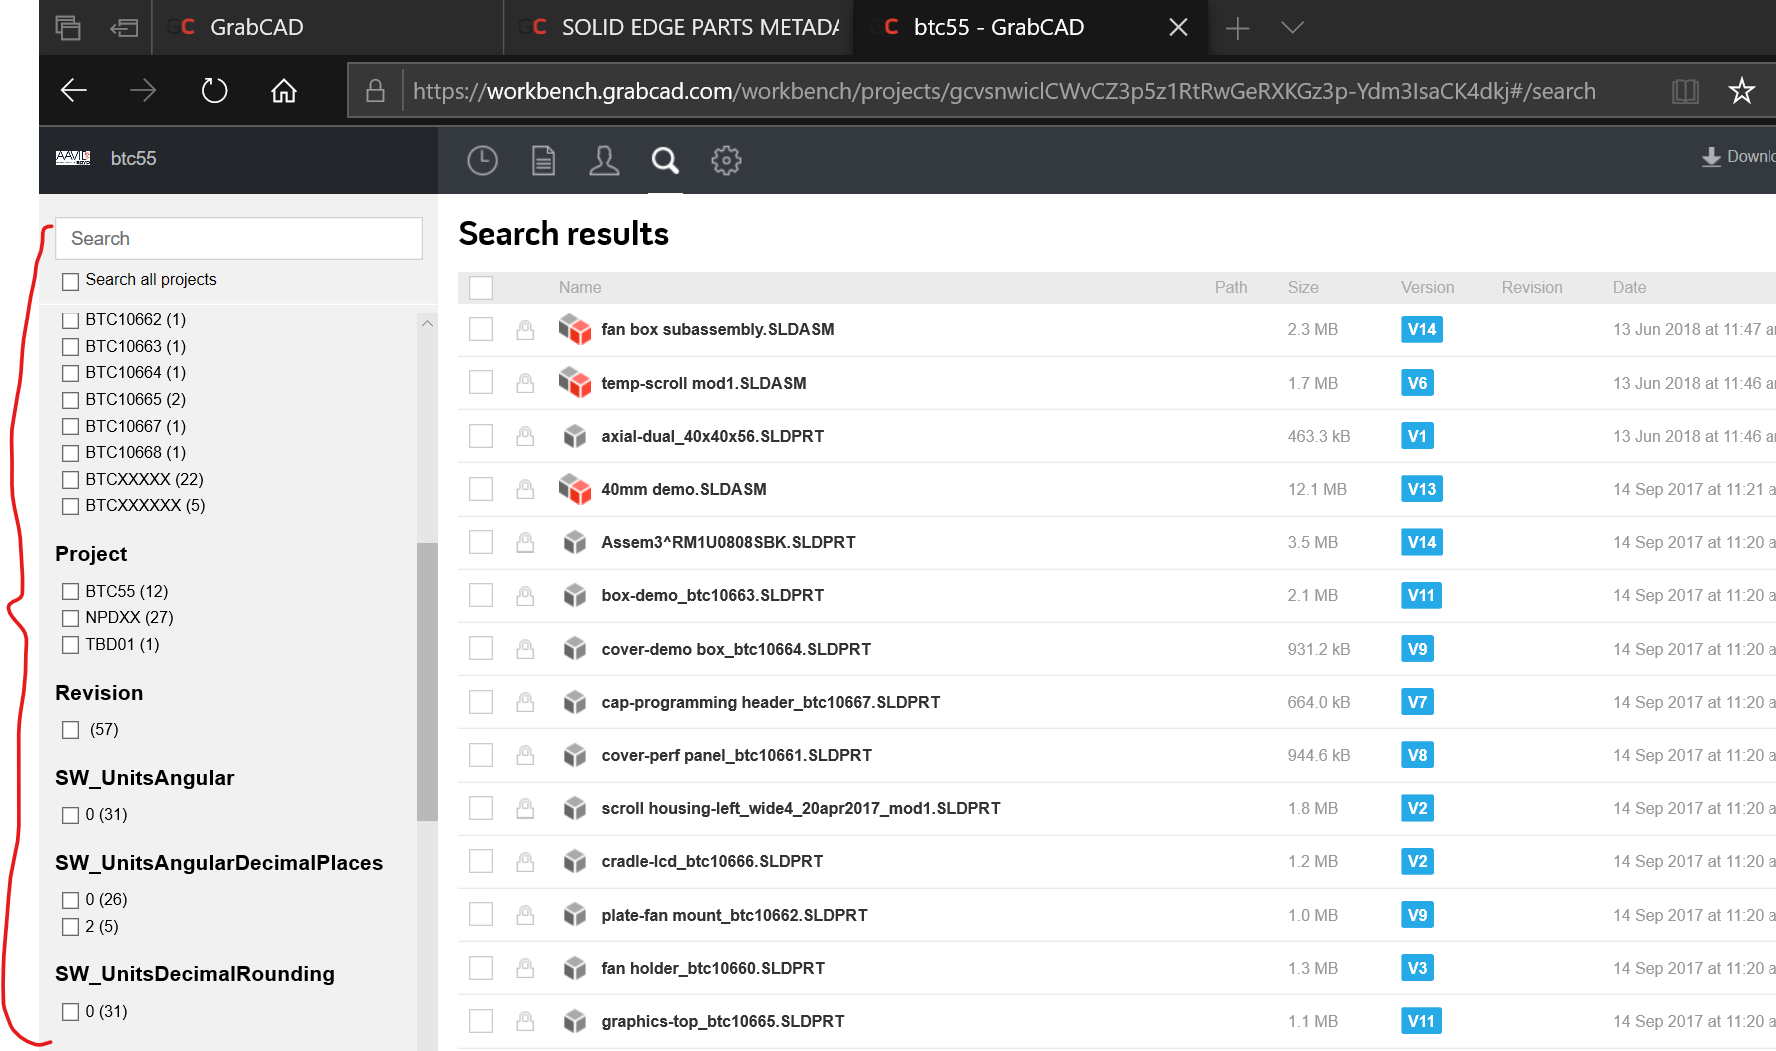Check SW_UnitsAngularDecimalPlaces 2 (5) filter
Image resolution: width=1776 pixels, height=1051 pixels.
pyautogui.click(x=71, y=927)
